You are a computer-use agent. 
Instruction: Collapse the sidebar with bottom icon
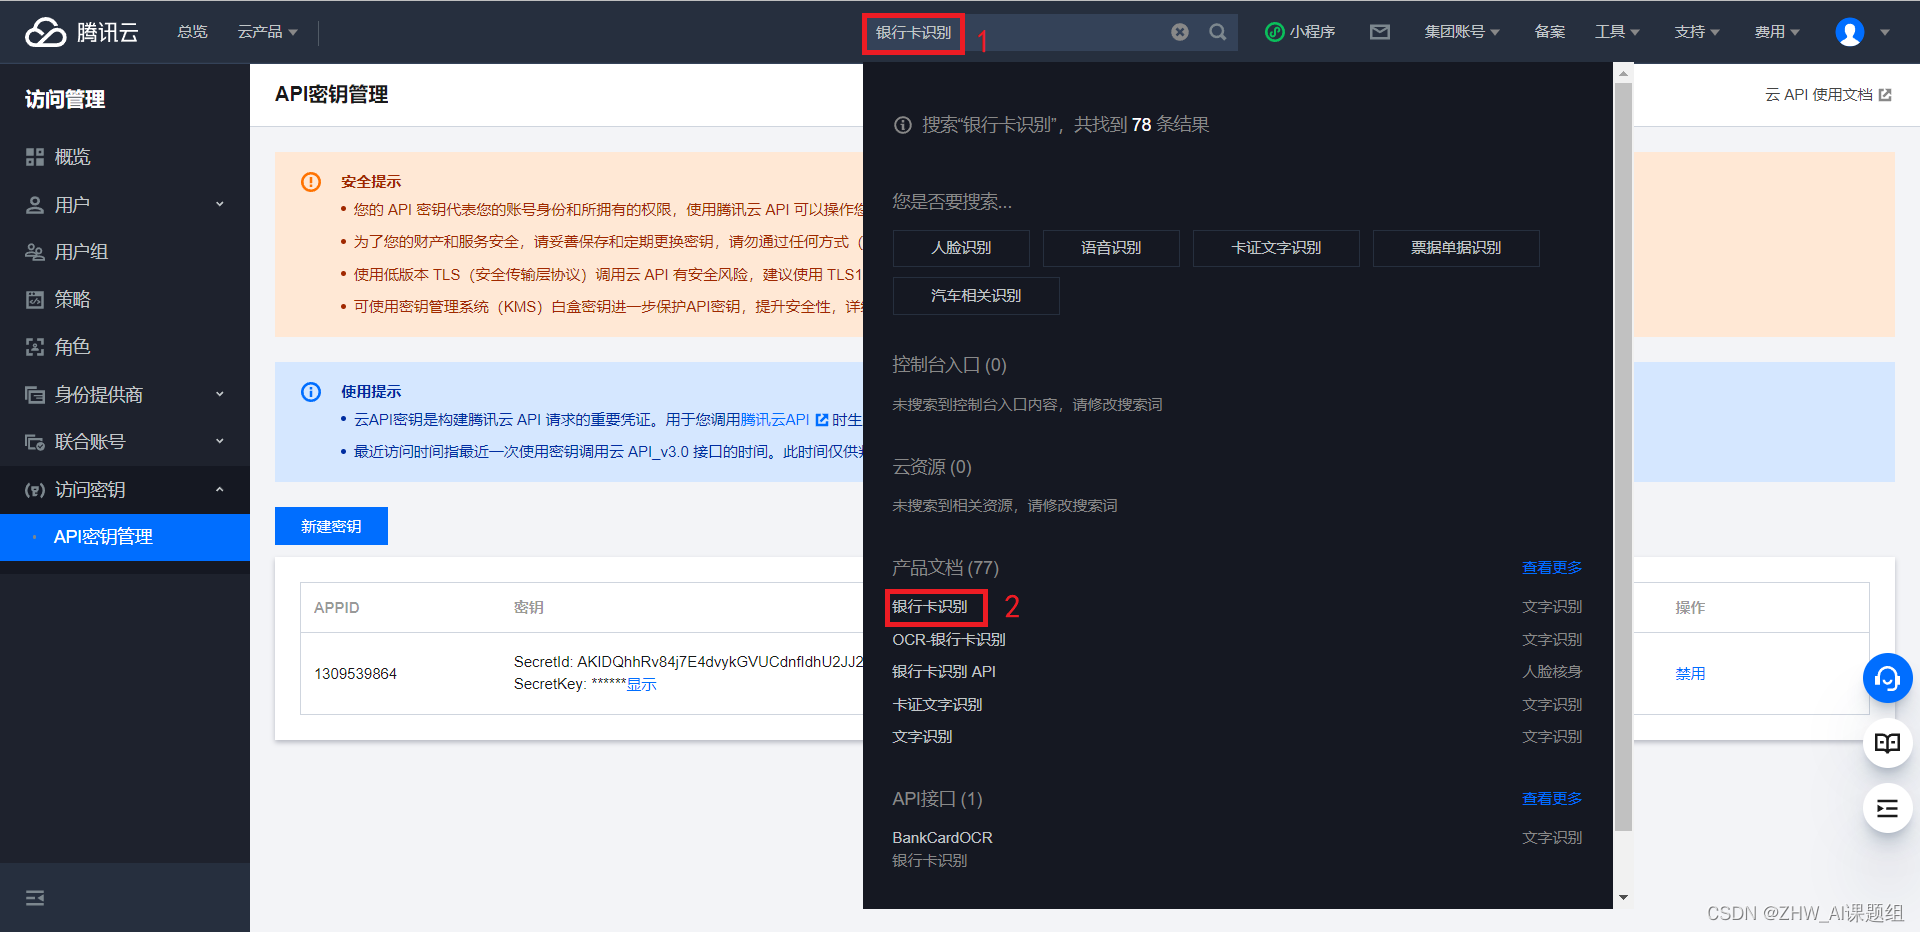coord(35,898)
